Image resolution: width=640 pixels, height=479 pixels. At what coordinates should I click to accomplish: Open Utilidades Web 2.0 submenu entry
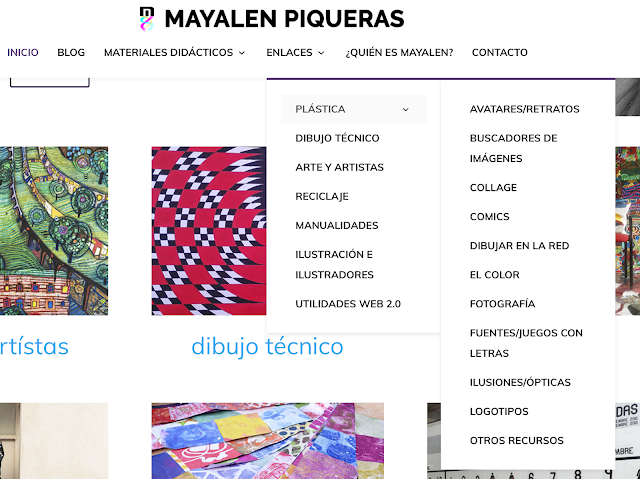point(348,304)
